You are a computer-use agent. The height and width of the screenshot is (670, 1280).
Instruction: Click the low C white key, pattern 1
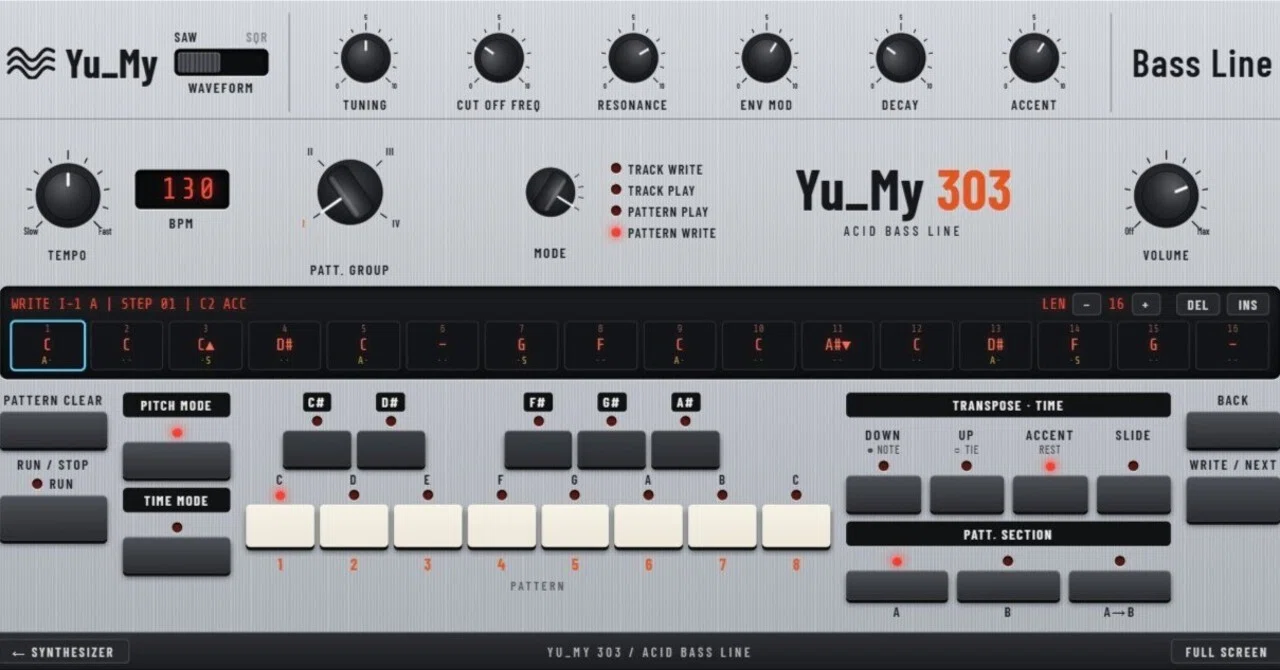[x=280, y=526]
